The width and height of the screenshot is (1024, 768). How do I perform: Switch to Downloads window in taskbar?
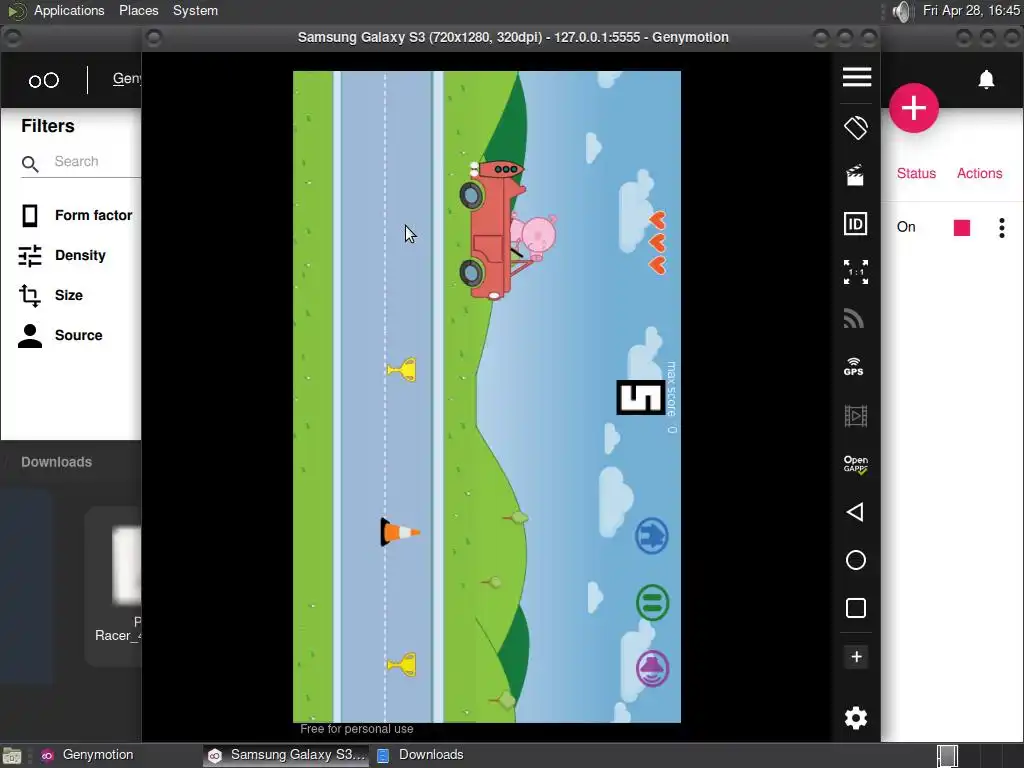click(421, 755)
